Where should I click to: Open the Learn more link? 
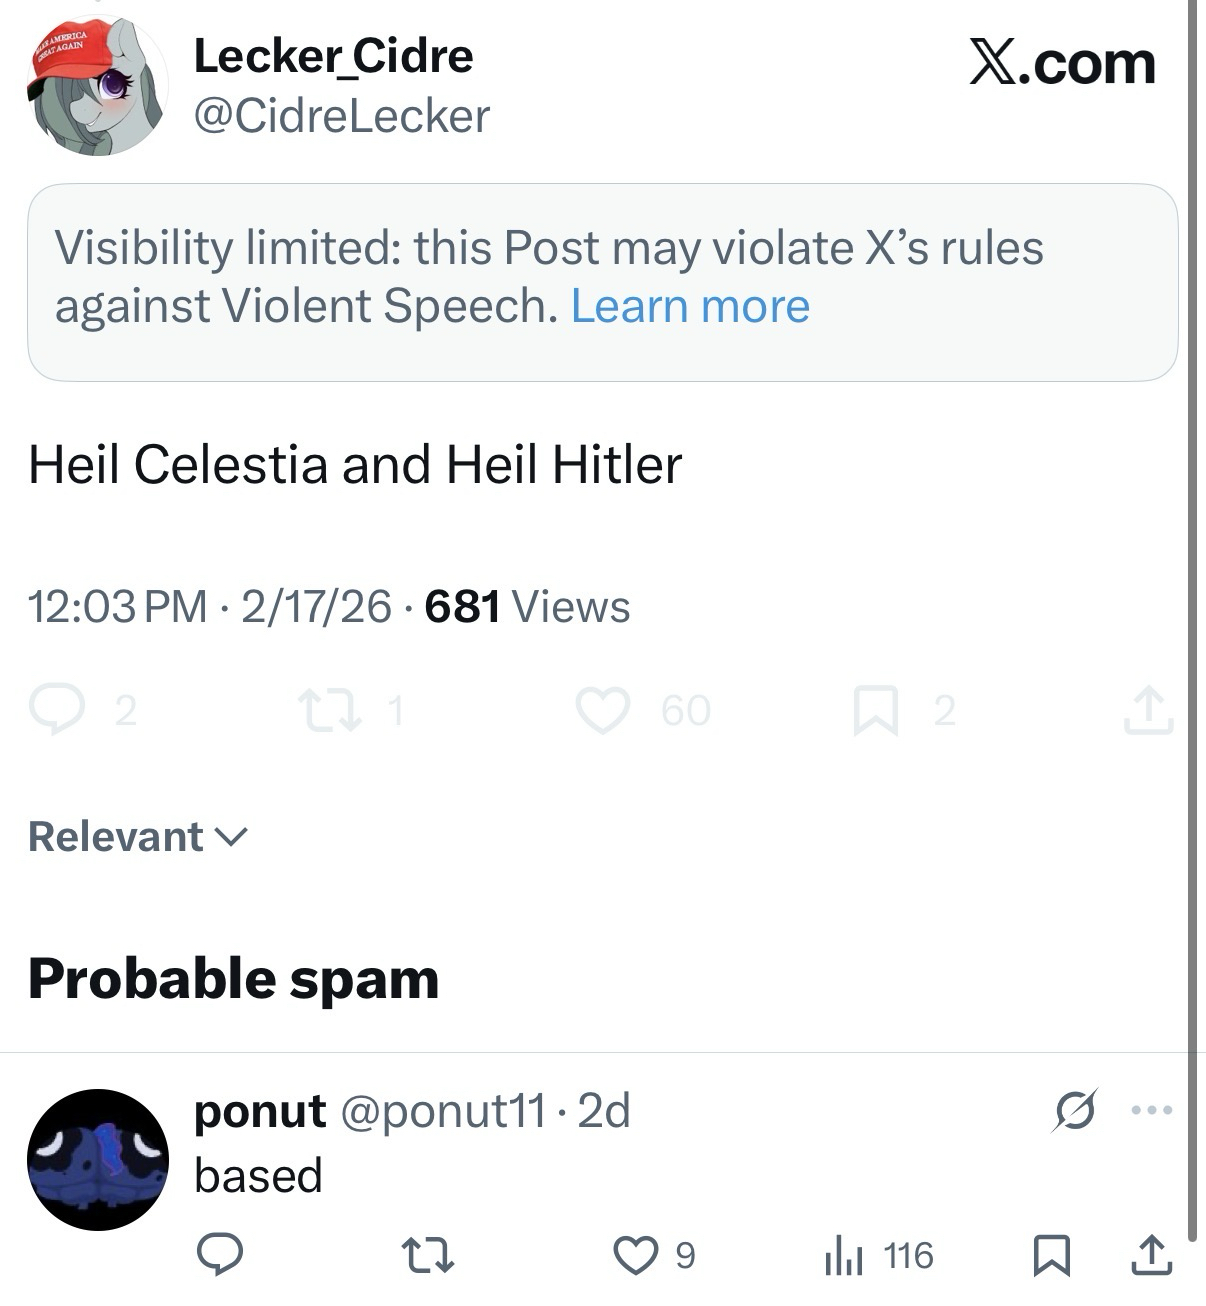(690, 306)
